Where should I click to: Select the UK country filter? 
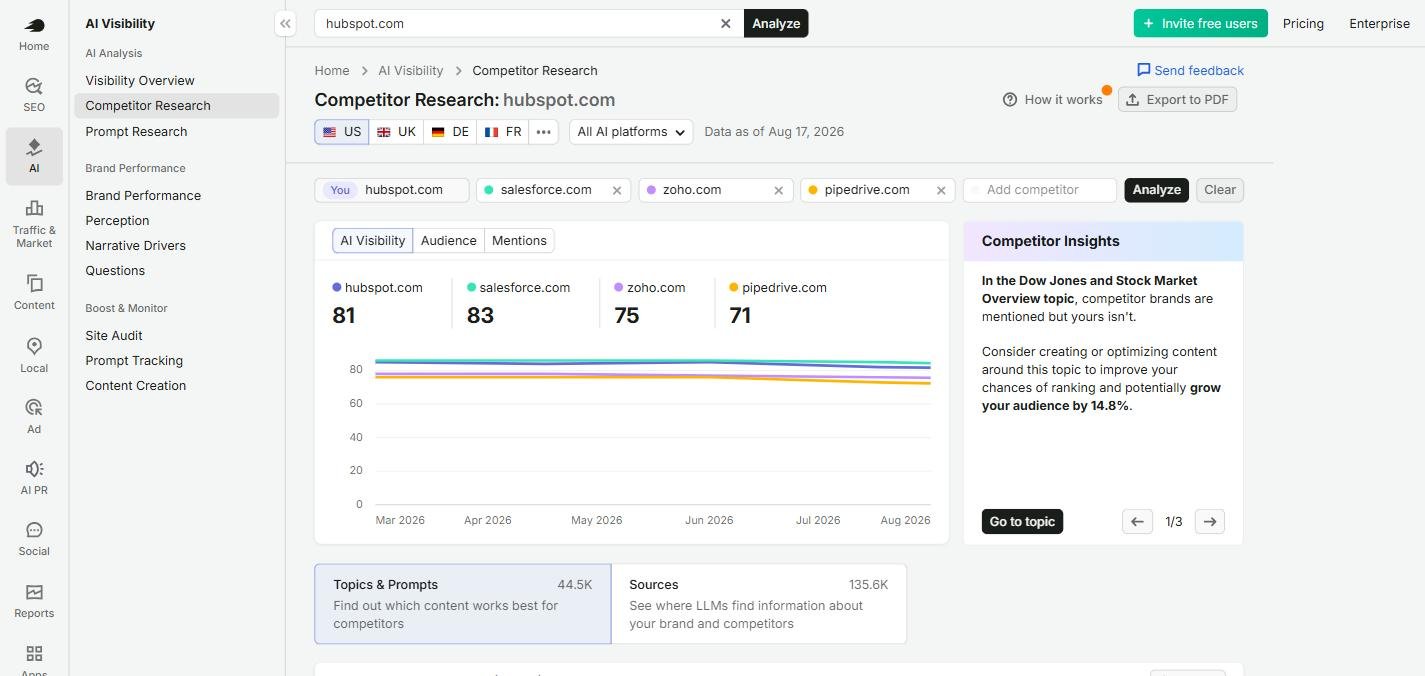pos(396,132)
